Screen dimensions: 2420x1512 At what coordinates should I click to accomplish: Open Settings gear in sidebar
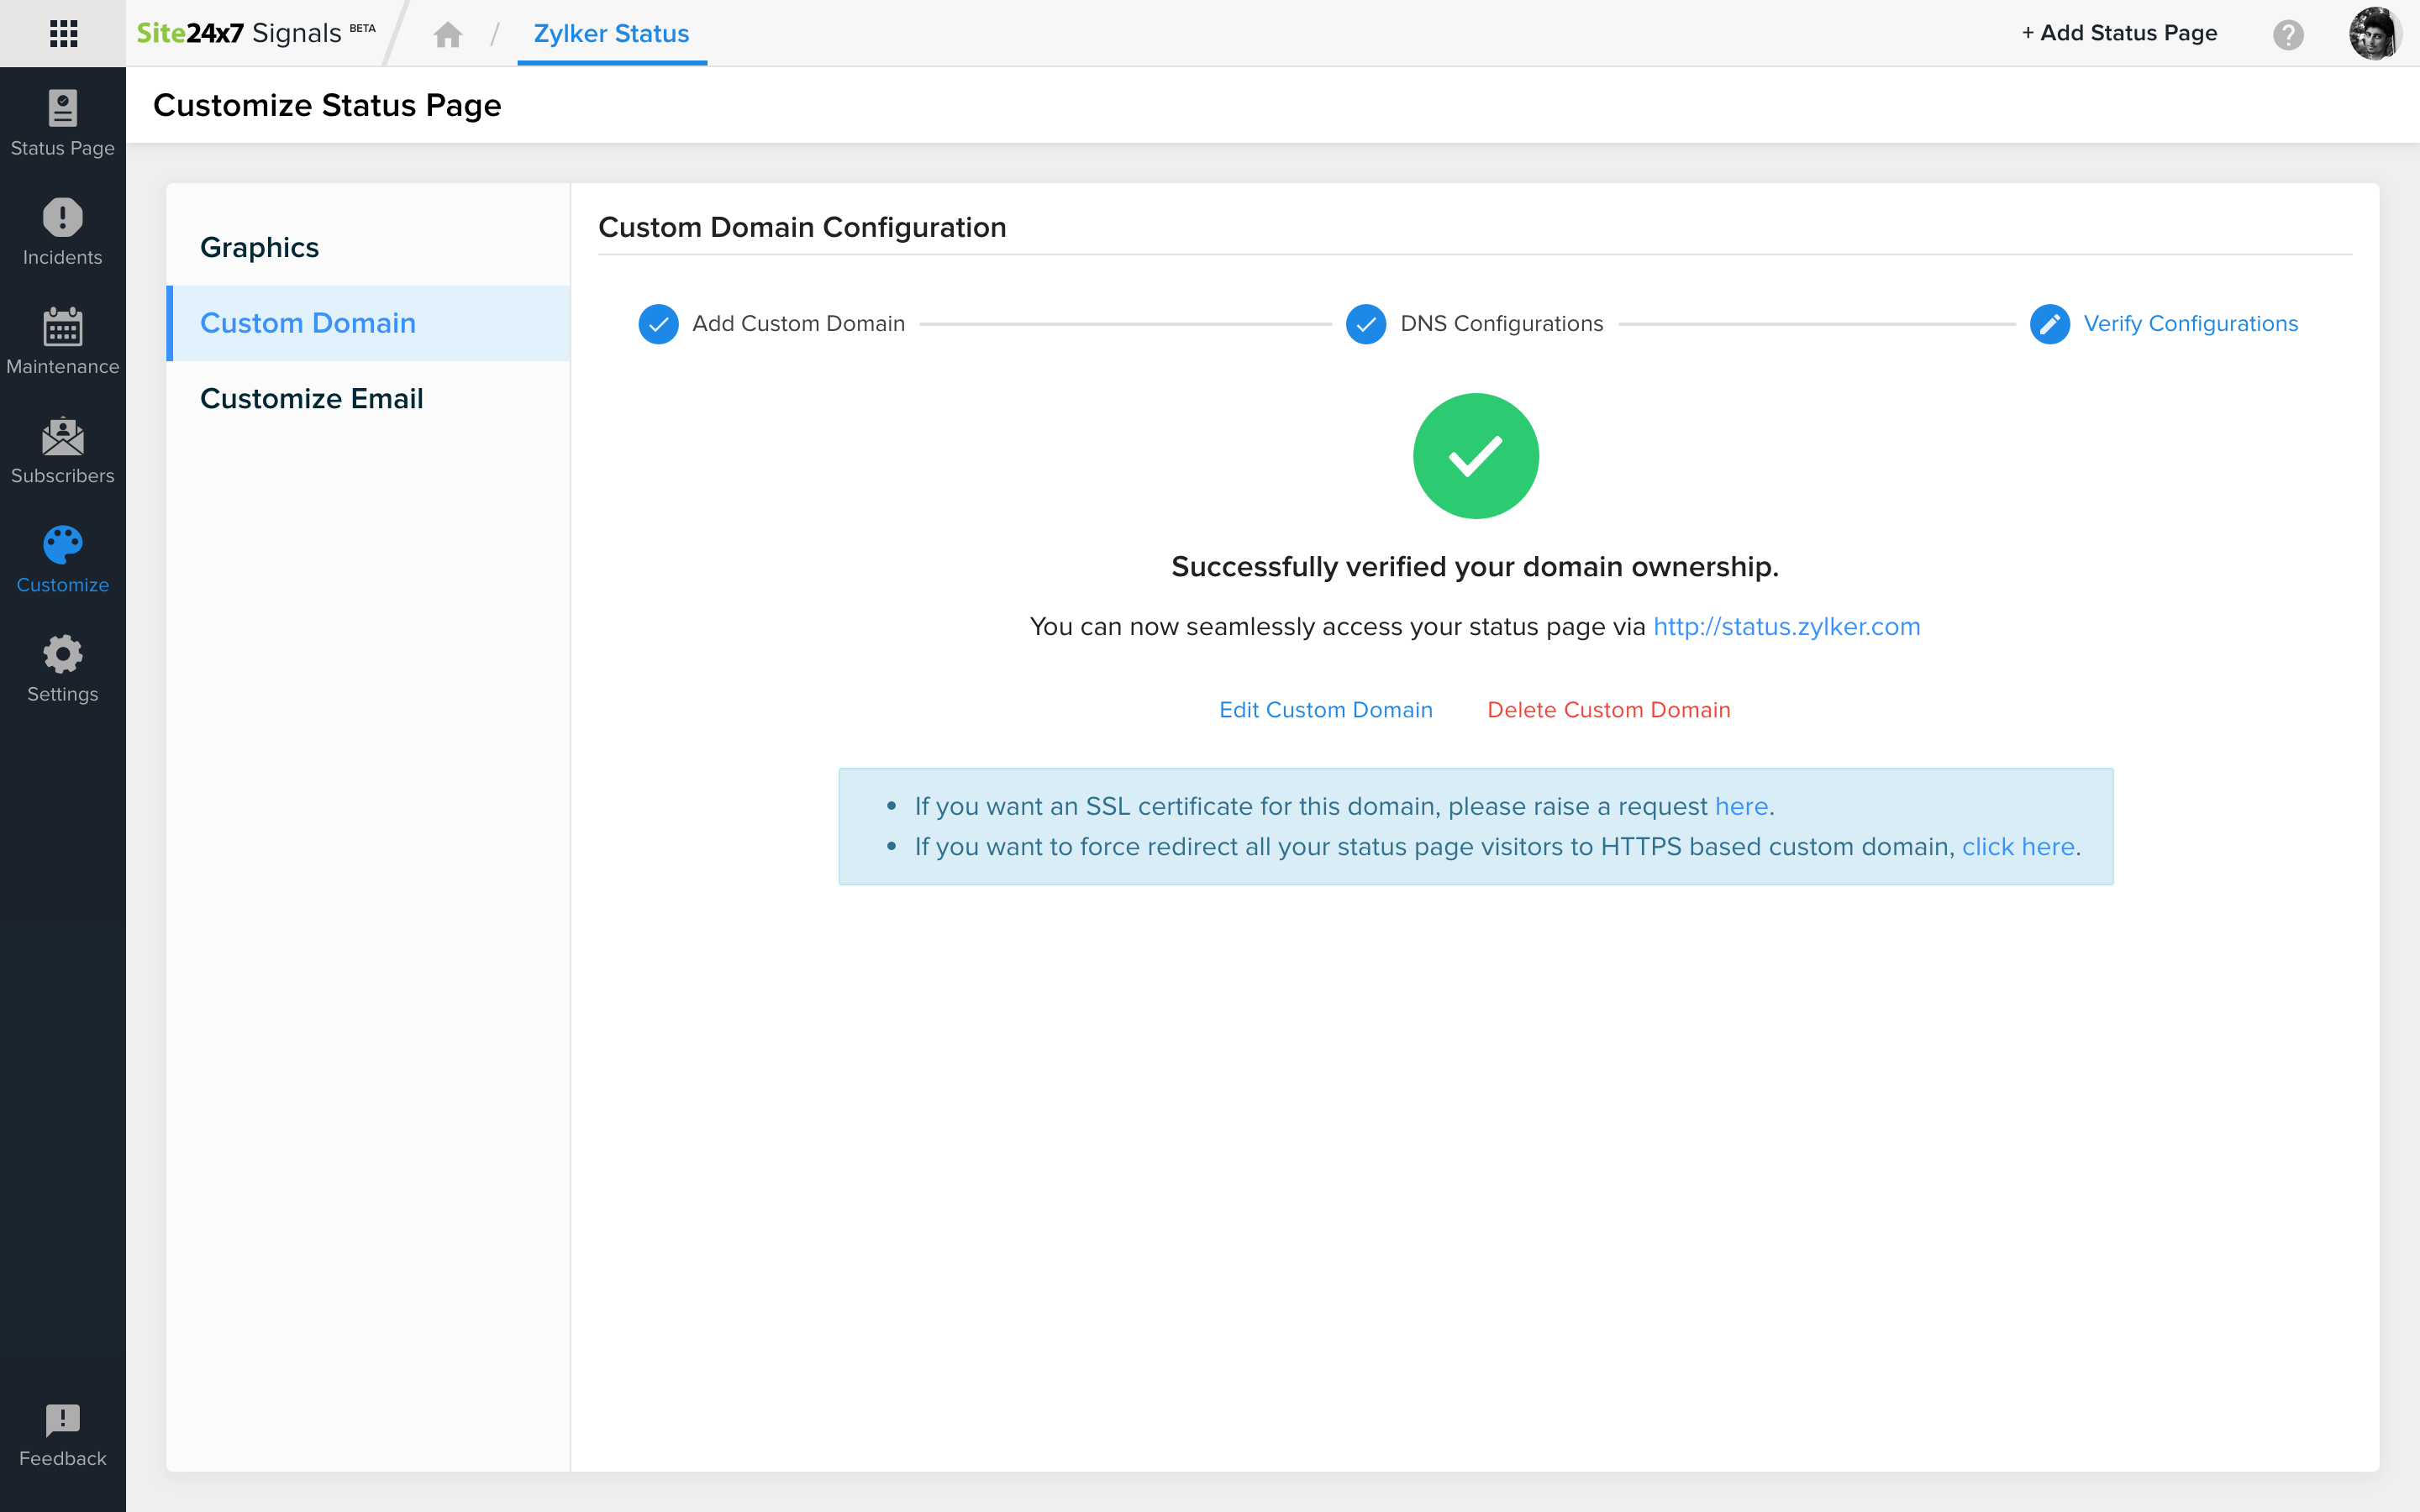coord(63,668)
